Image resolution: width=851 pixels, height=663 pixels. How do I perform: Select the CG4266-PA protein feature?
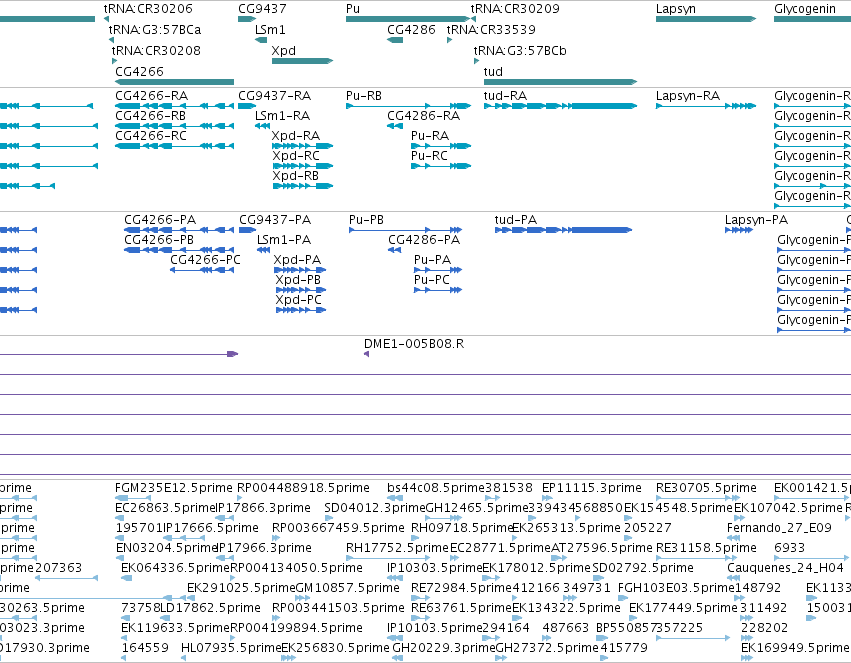(x=179, y=230)
